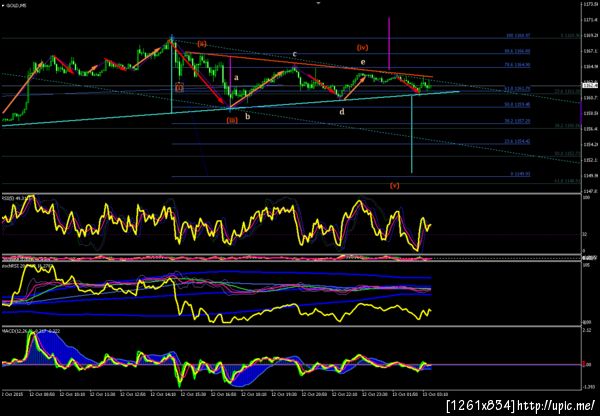
Task: Click the 50.0 Fibonacci level label
Action: pos(518,104)
